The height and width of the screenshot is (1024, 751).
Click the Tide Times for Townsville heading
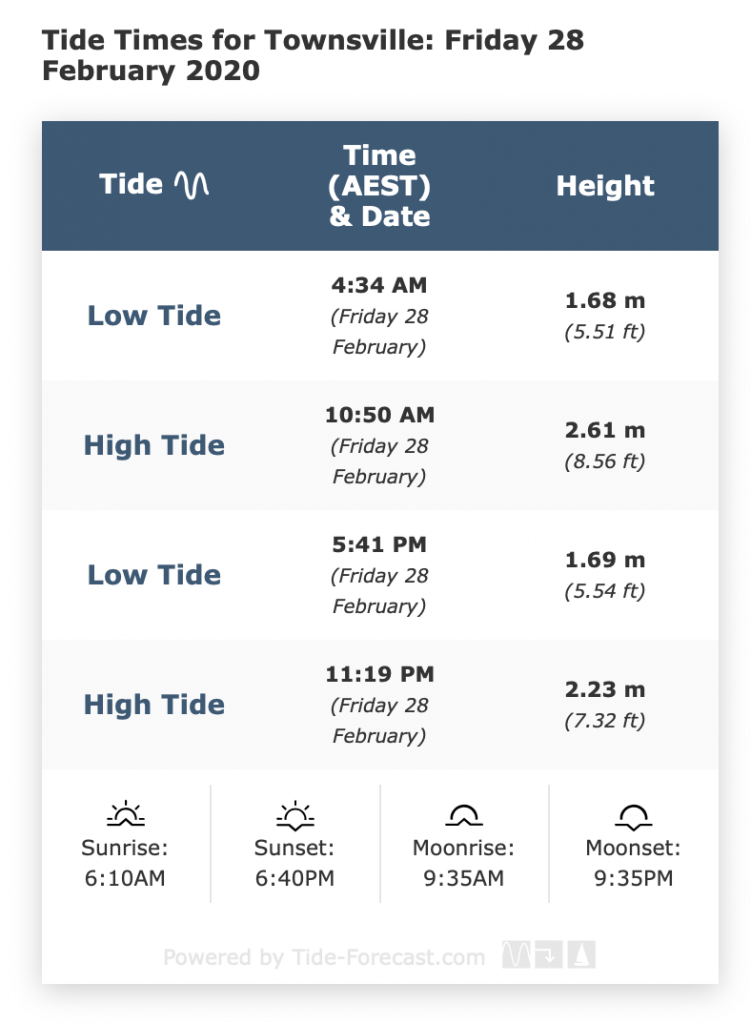tap(312, 56)
